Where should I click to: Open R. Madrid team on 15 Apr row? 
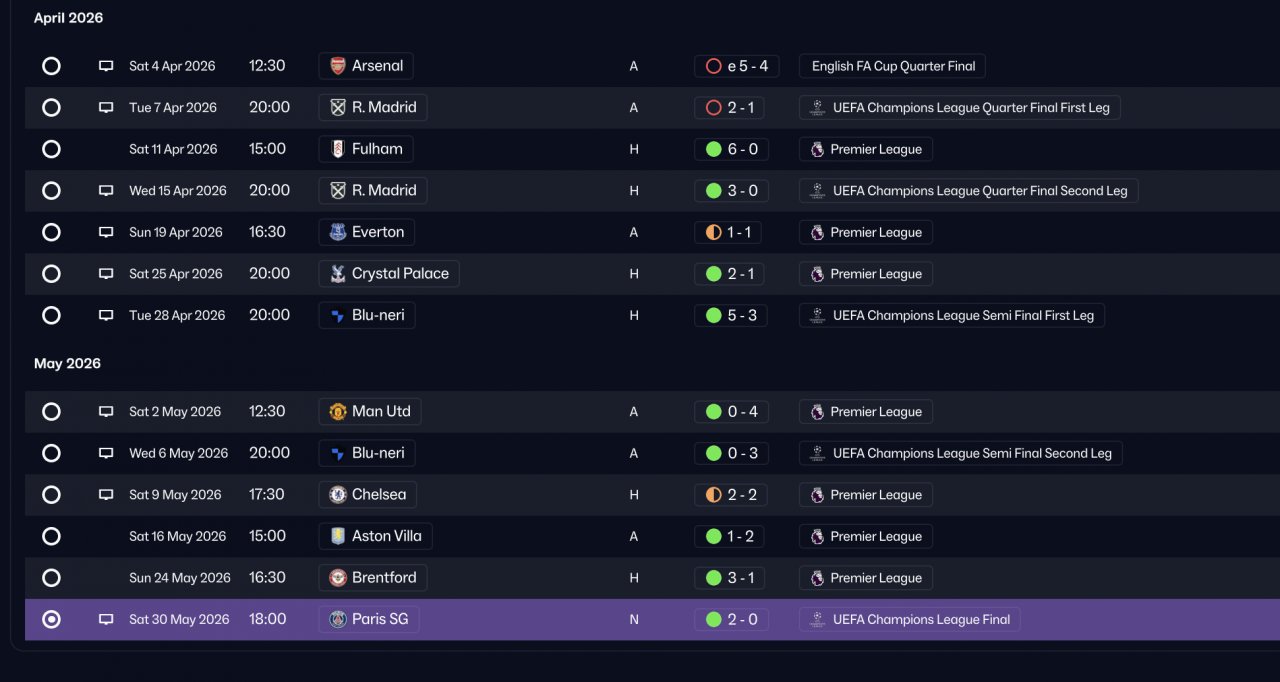(x=373, y=190)
